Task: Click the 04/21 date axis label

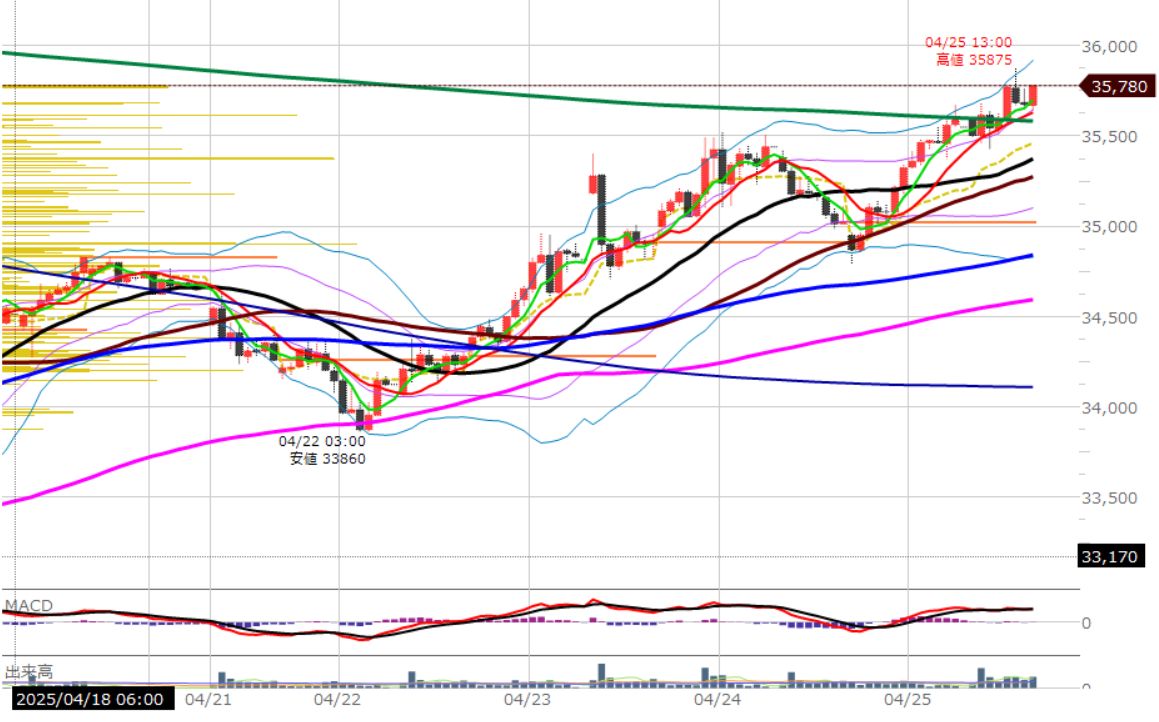Action: coord(208,699)
